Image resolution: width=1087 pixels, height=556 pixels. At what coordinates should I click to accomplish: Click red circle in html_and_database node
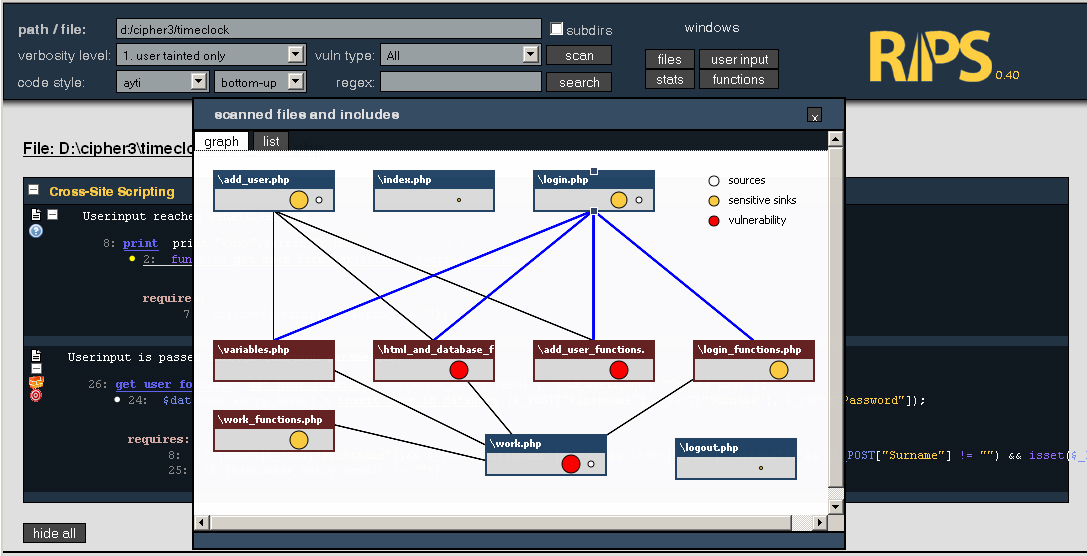pyautogui.click(x=459, y=370)
